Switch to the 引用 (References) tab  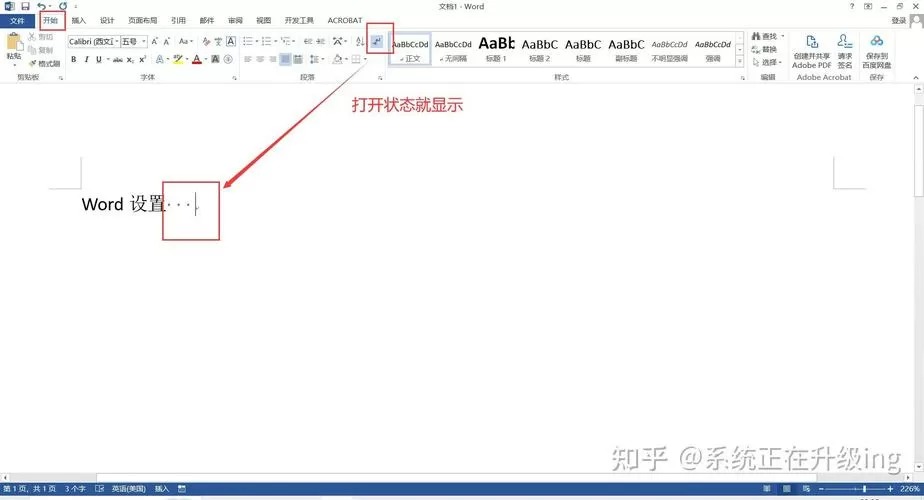(x=178, y=21)
